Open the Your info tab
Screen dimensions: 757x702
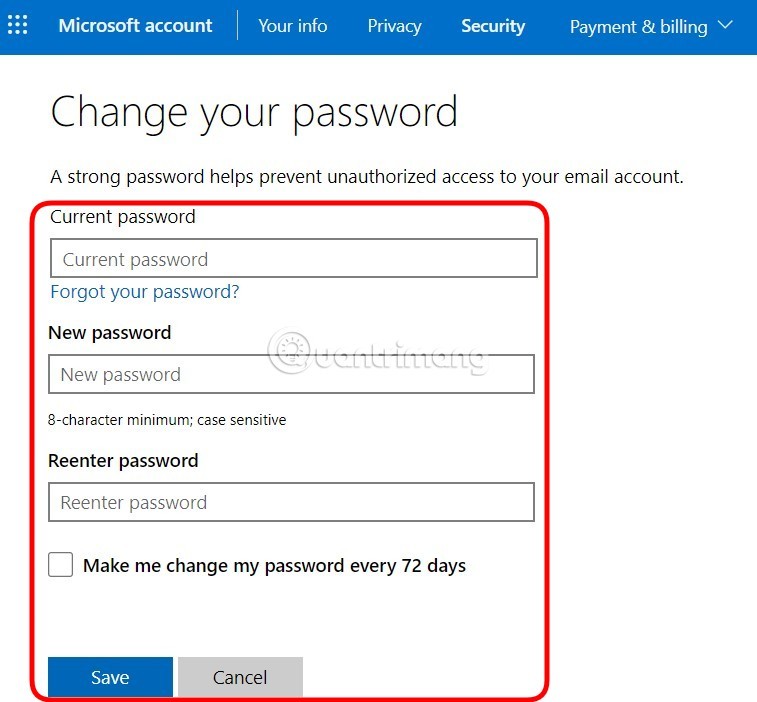click(292, 26)
